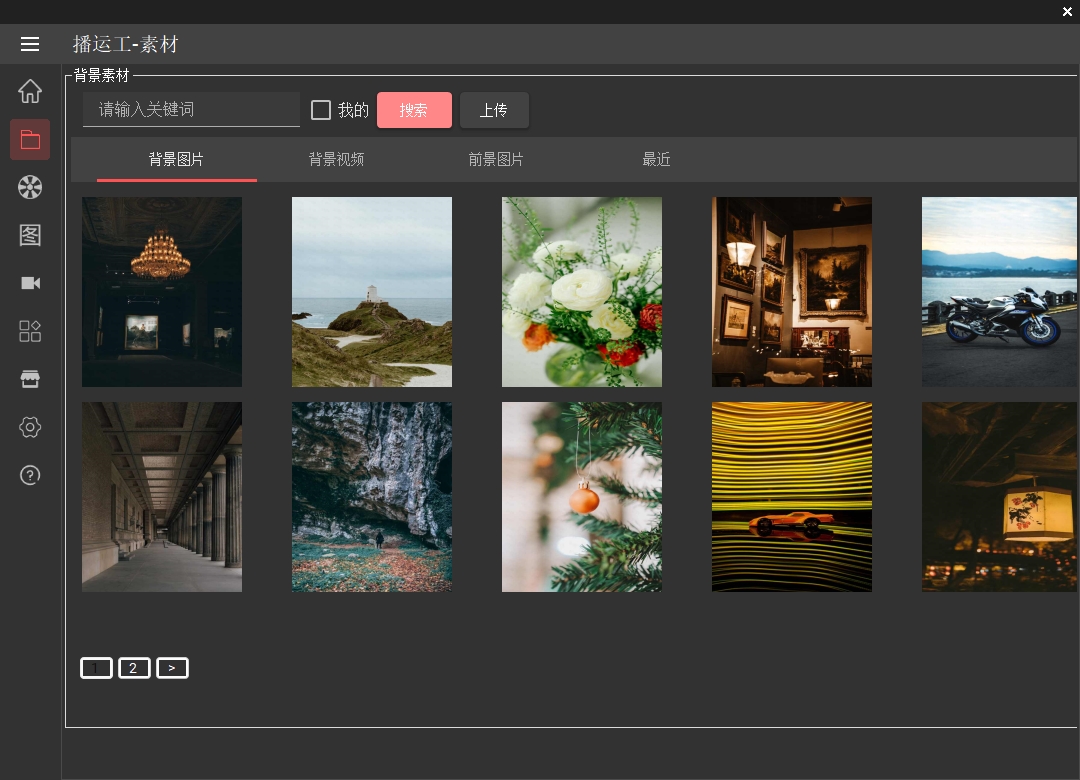This screenshot has width=1080, height=780.
Task: Toggle the 我的 checkbox
Action: (321, 110)
